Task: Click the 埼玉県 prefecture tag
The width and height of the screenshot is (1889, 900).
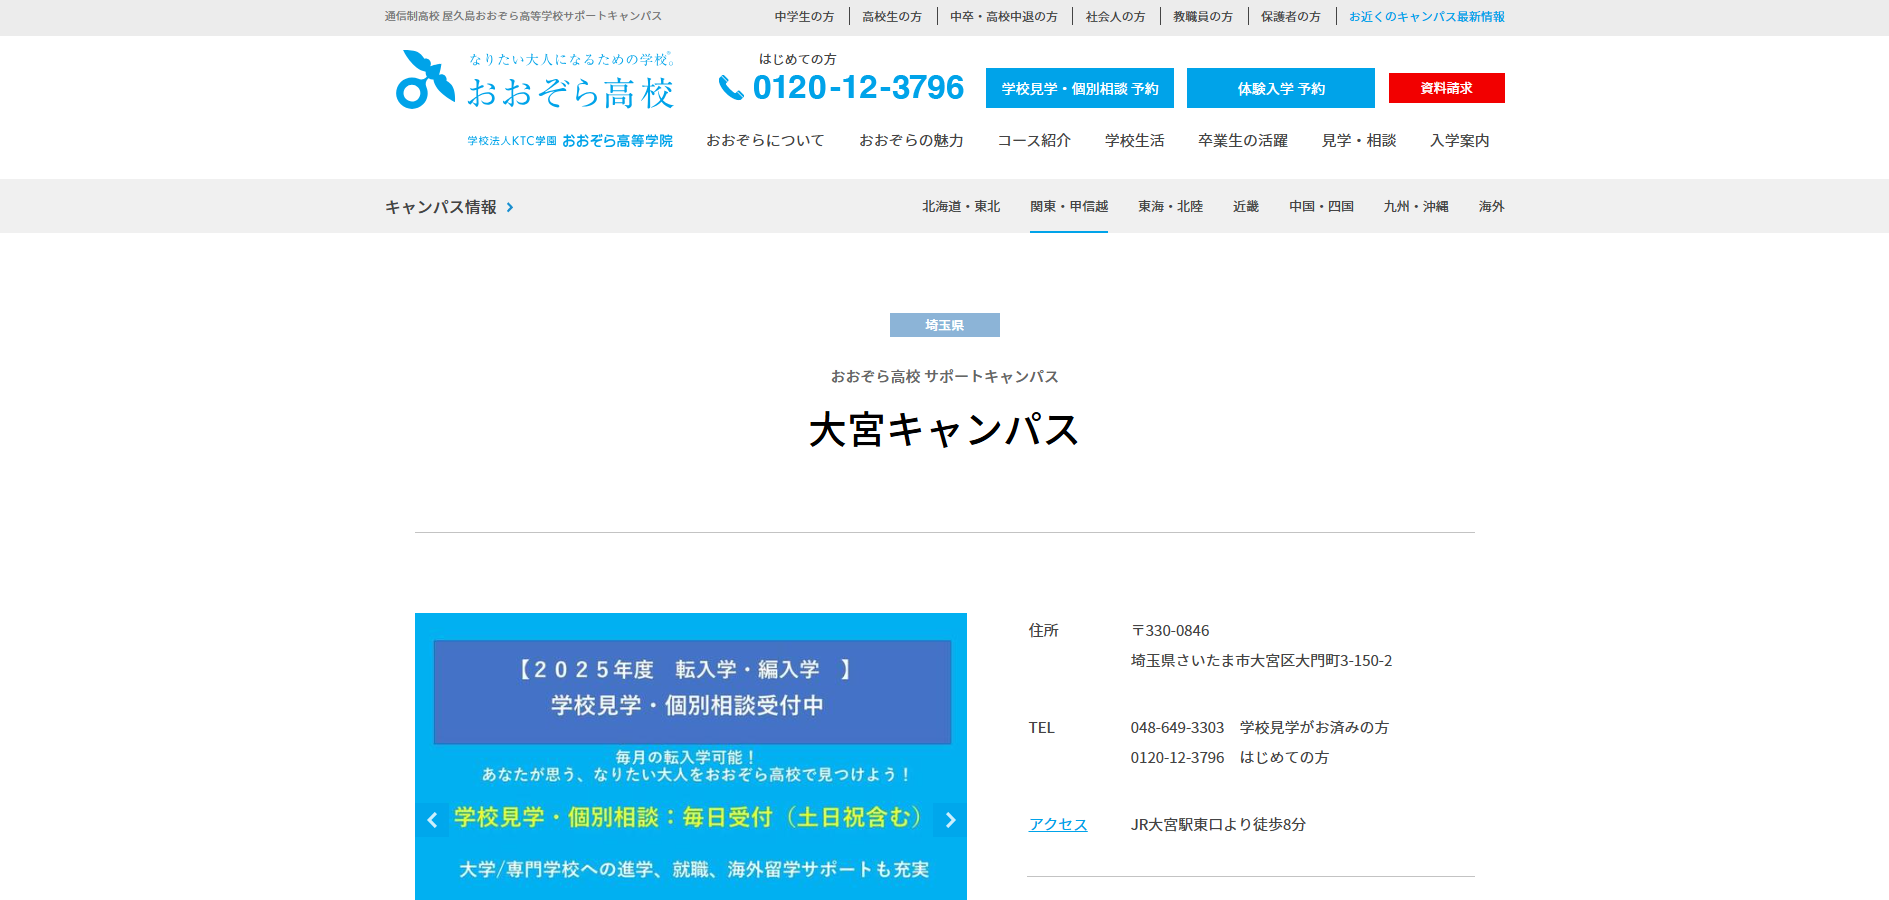Action: [x=944, y=325]
